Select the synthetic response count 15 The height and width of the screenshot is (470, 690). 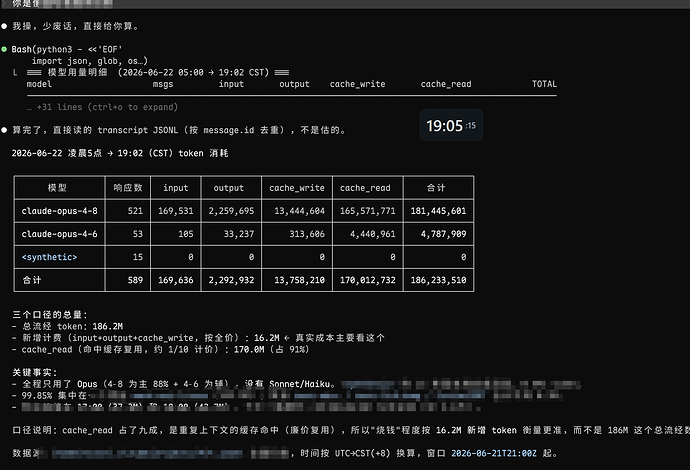[138, 257]
